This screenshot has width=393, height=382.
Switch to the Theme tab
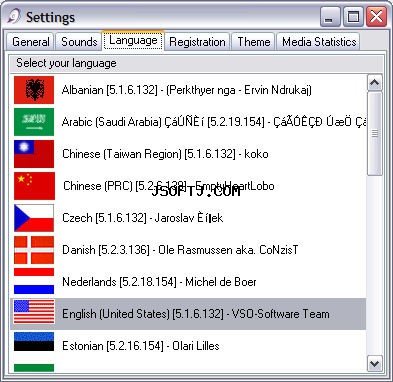tap(253, 42)
